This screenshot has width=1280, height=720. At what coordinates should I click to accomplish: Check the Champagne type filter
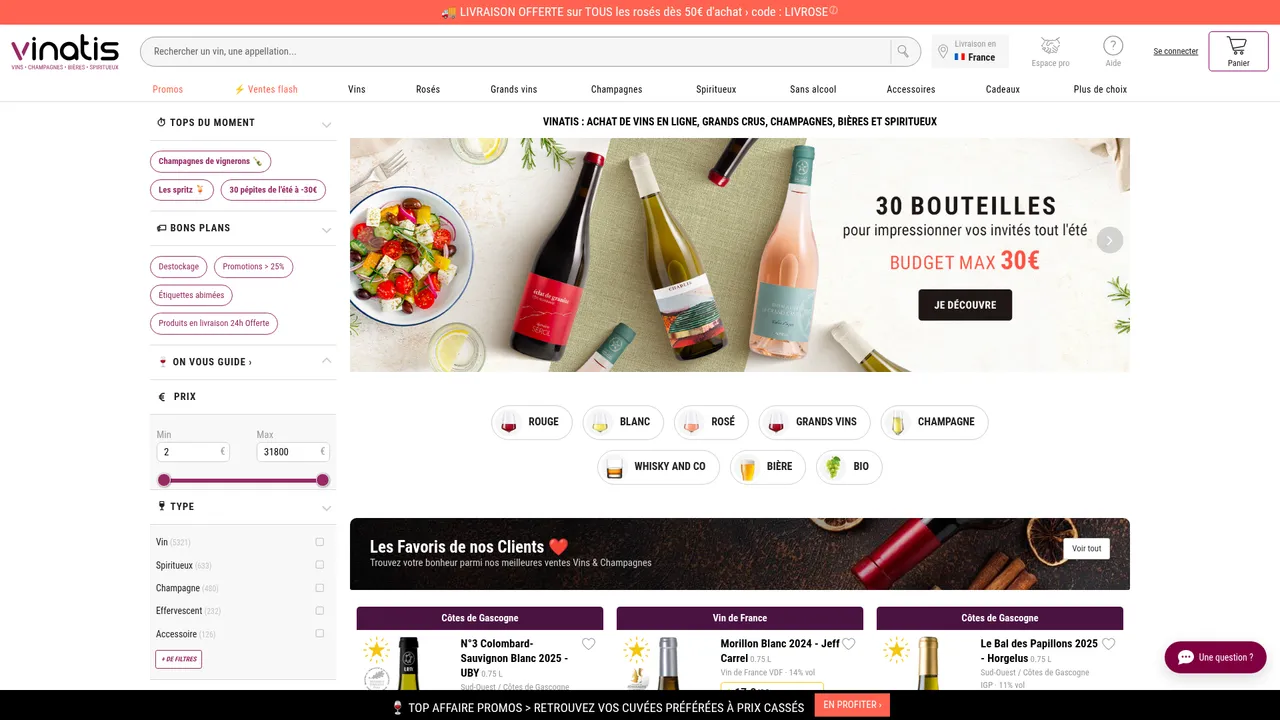click(x=320, y=588)
